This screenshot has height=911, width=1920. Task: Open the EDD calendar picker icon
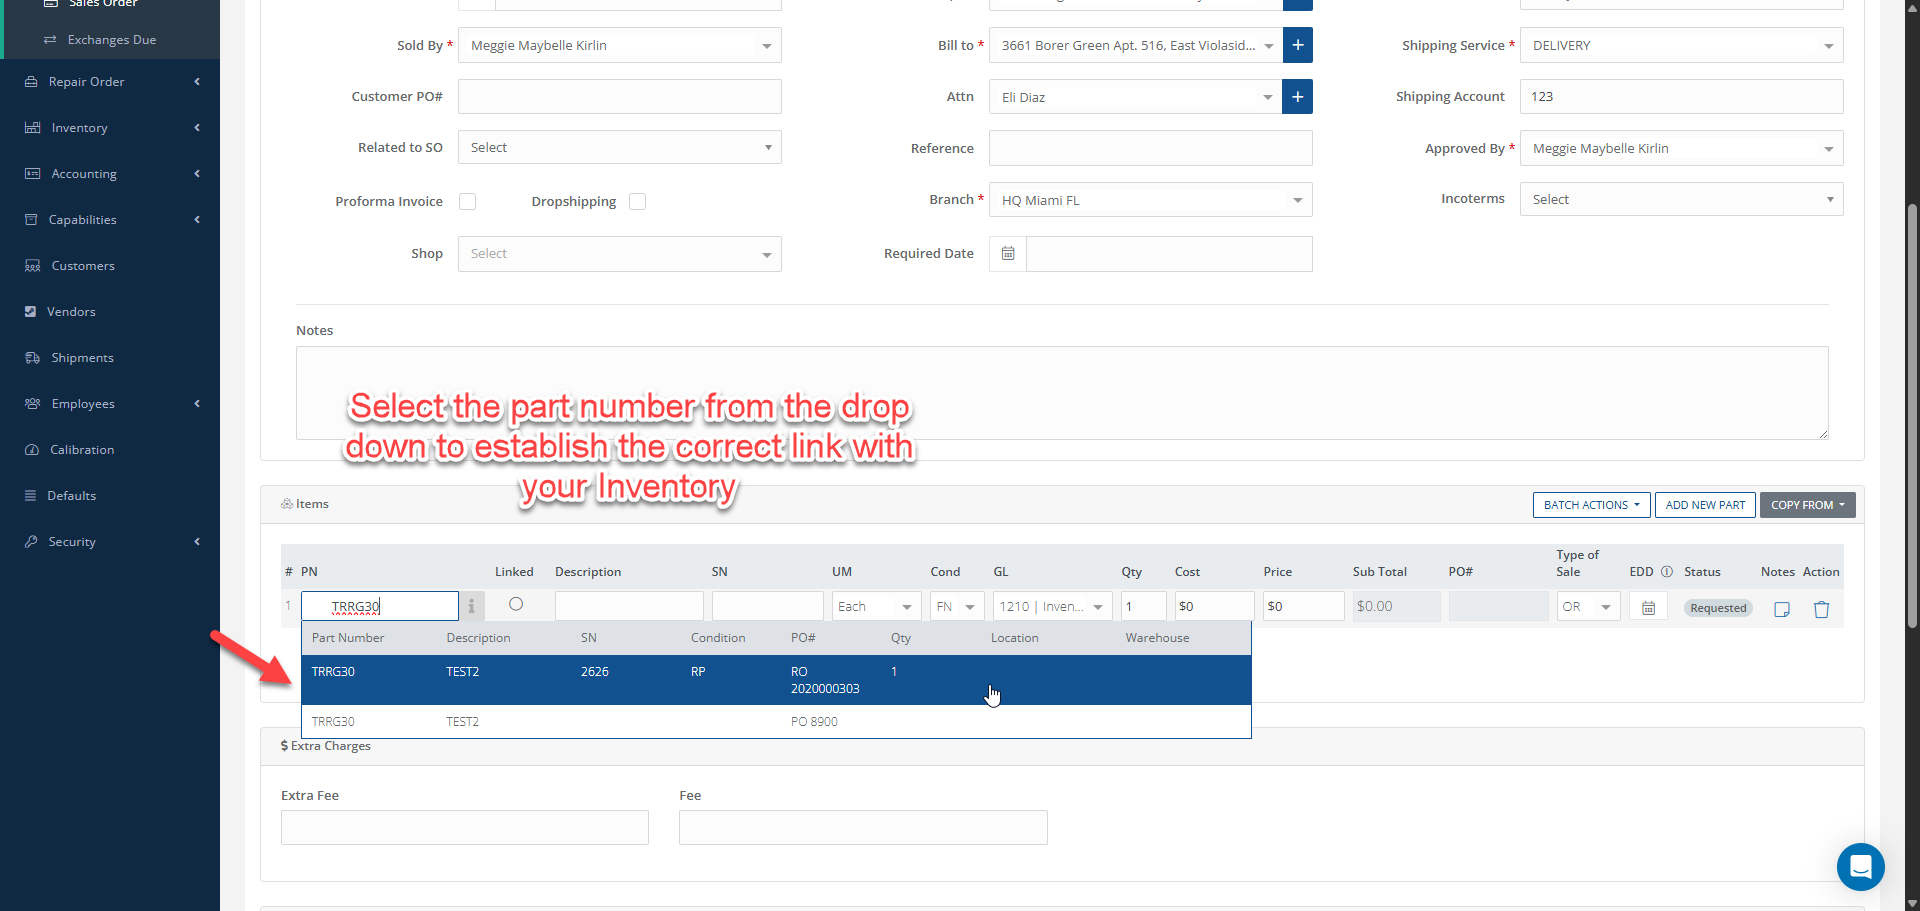click(x=1648, y=608)
